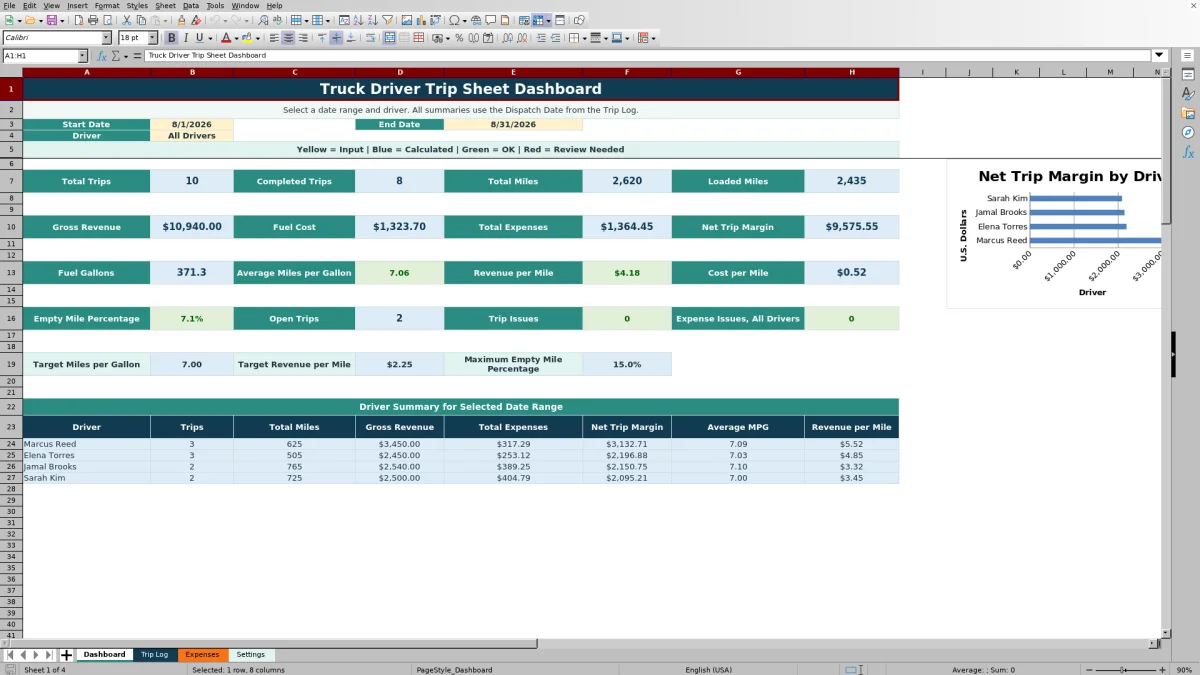This screenshot has width=1200, height=675.
Task: Open Find and Replace icon
Action: pyautogui.click(x=263, y=20)
